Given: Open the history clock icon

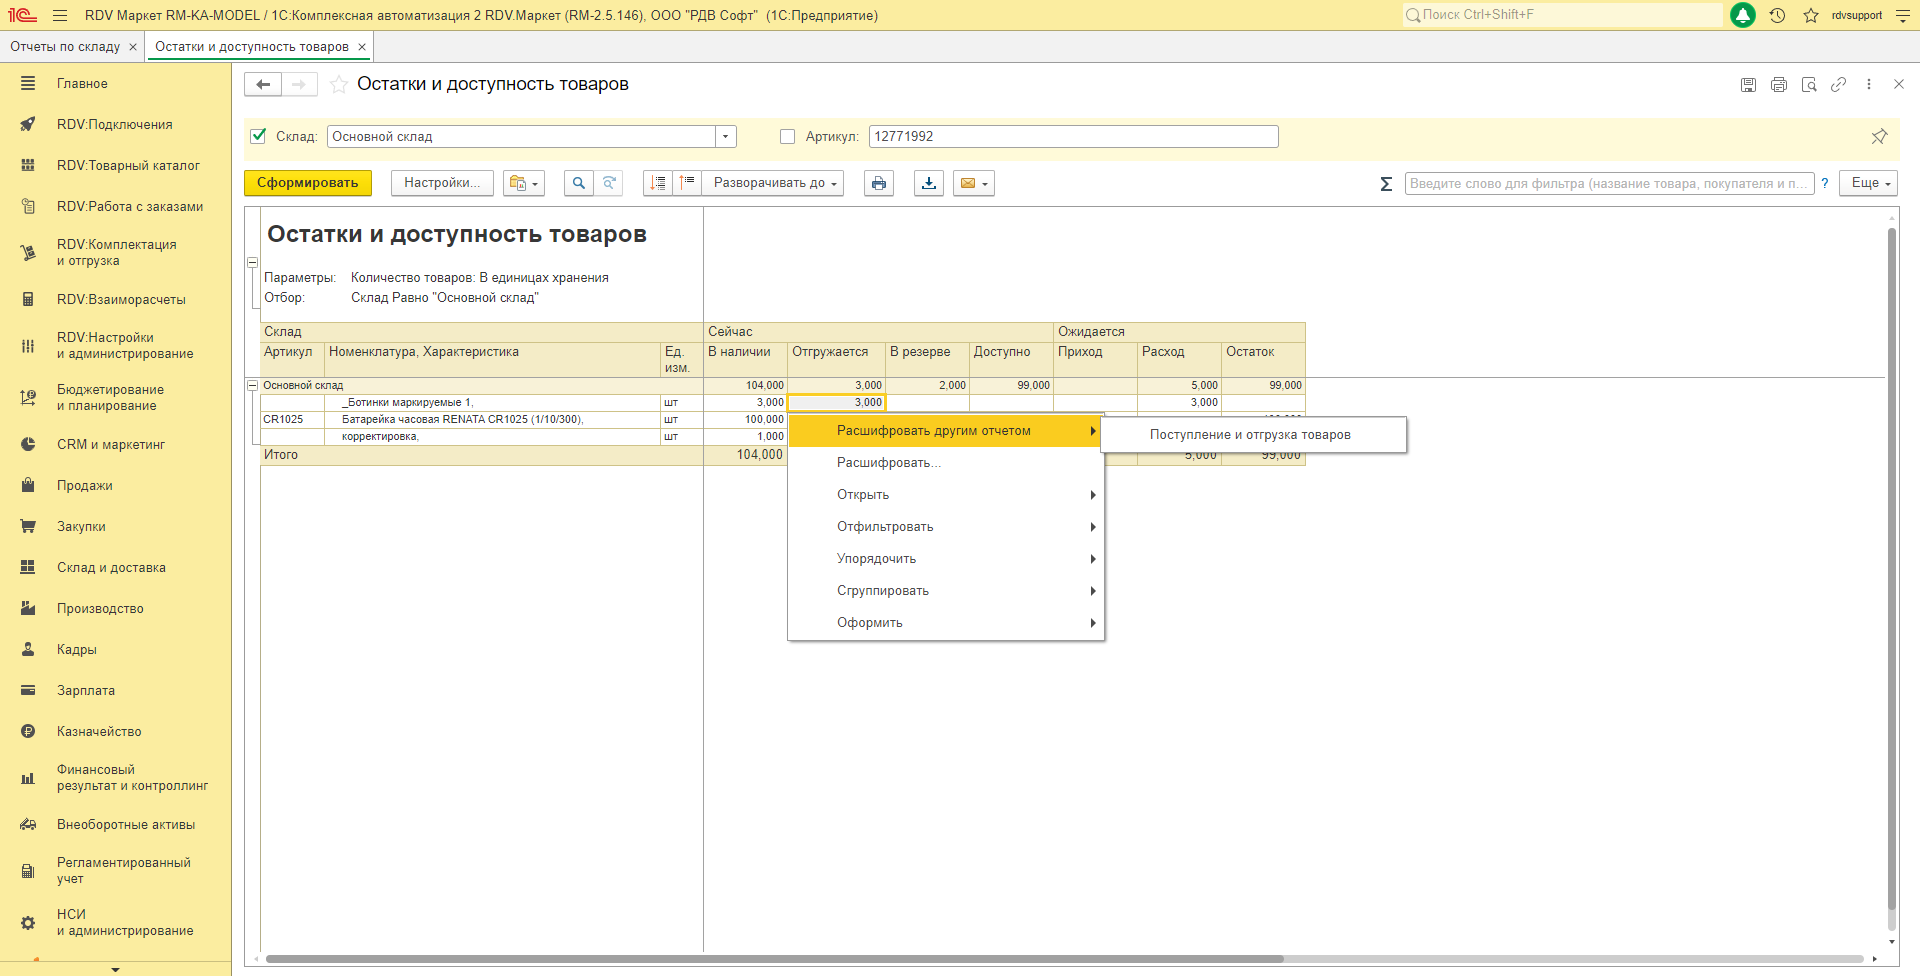Looking at the screenshot, I should coord(1777,15).
